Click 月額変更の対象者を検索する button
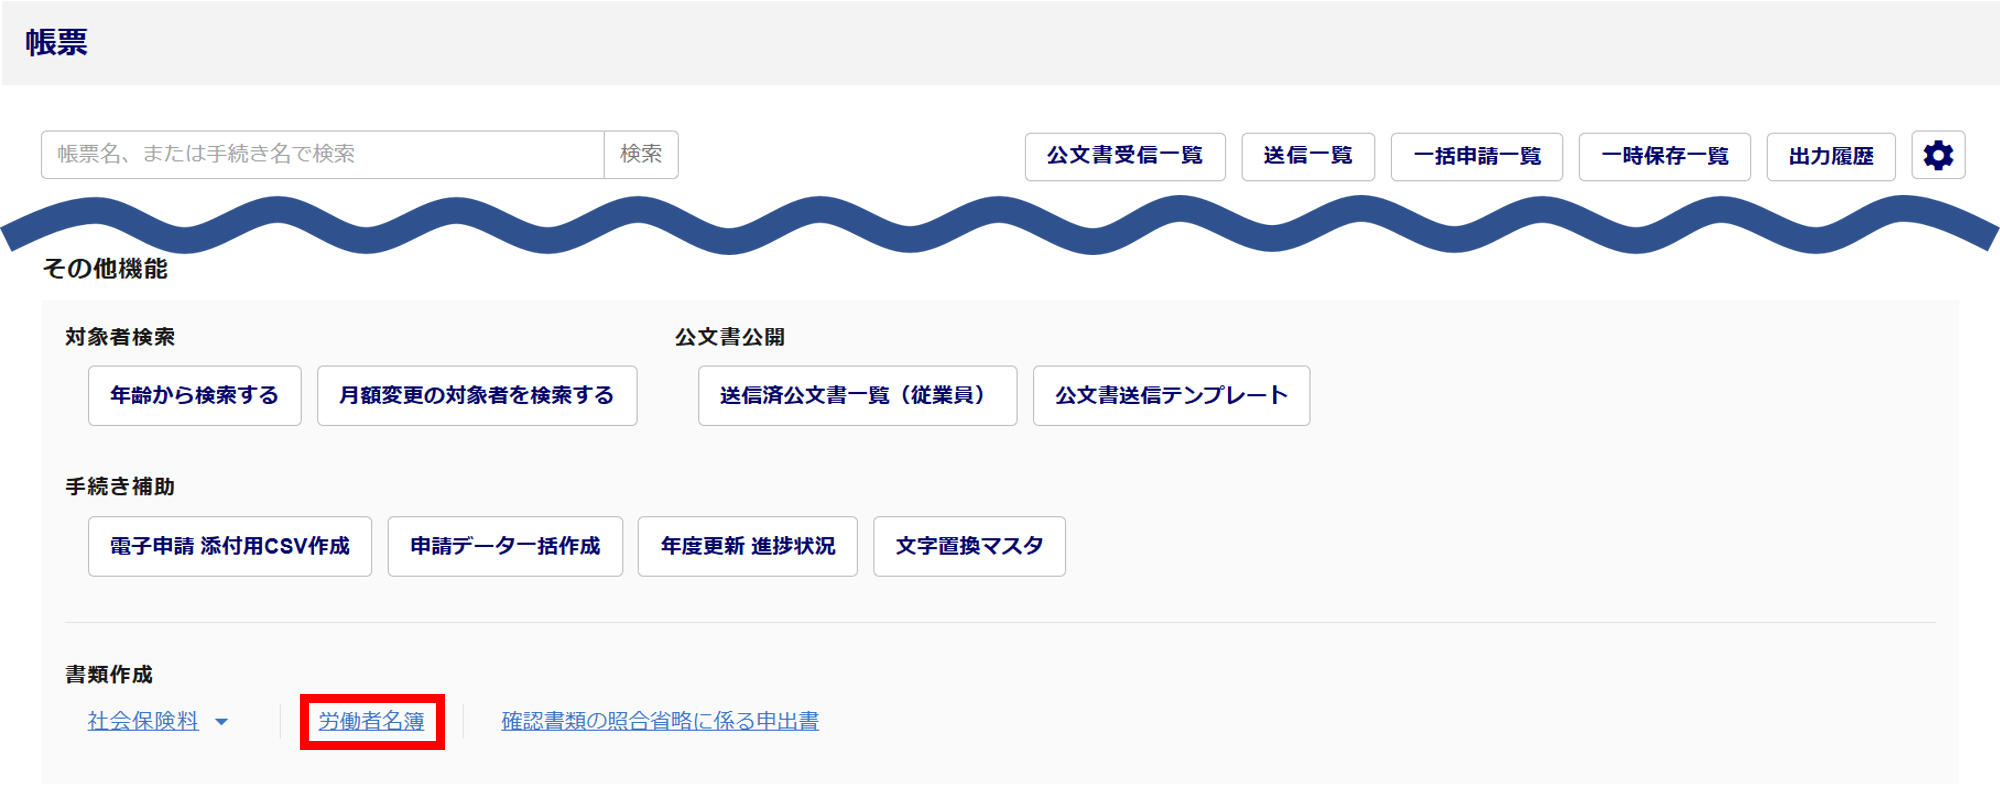The width and height of the screenshot is (2000, 812). [477, 396]
